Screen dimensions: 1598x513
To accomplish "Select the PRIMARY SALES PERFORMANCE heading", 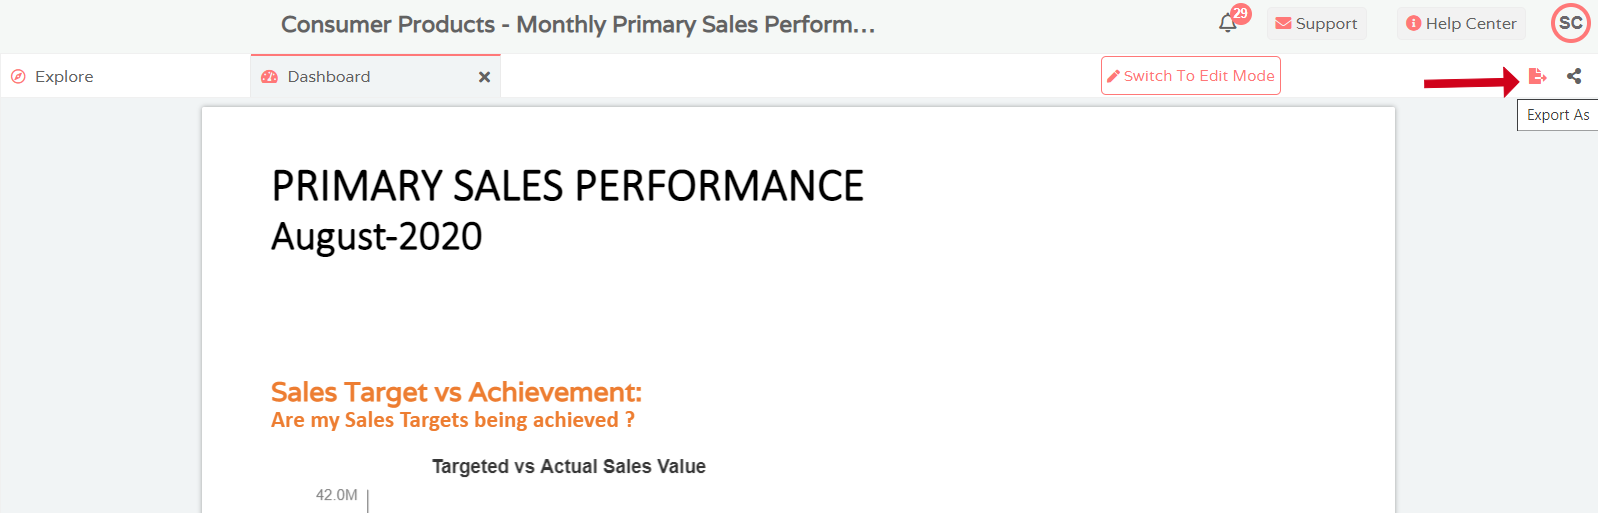I will pyautogui.click(x=567, y=186).
